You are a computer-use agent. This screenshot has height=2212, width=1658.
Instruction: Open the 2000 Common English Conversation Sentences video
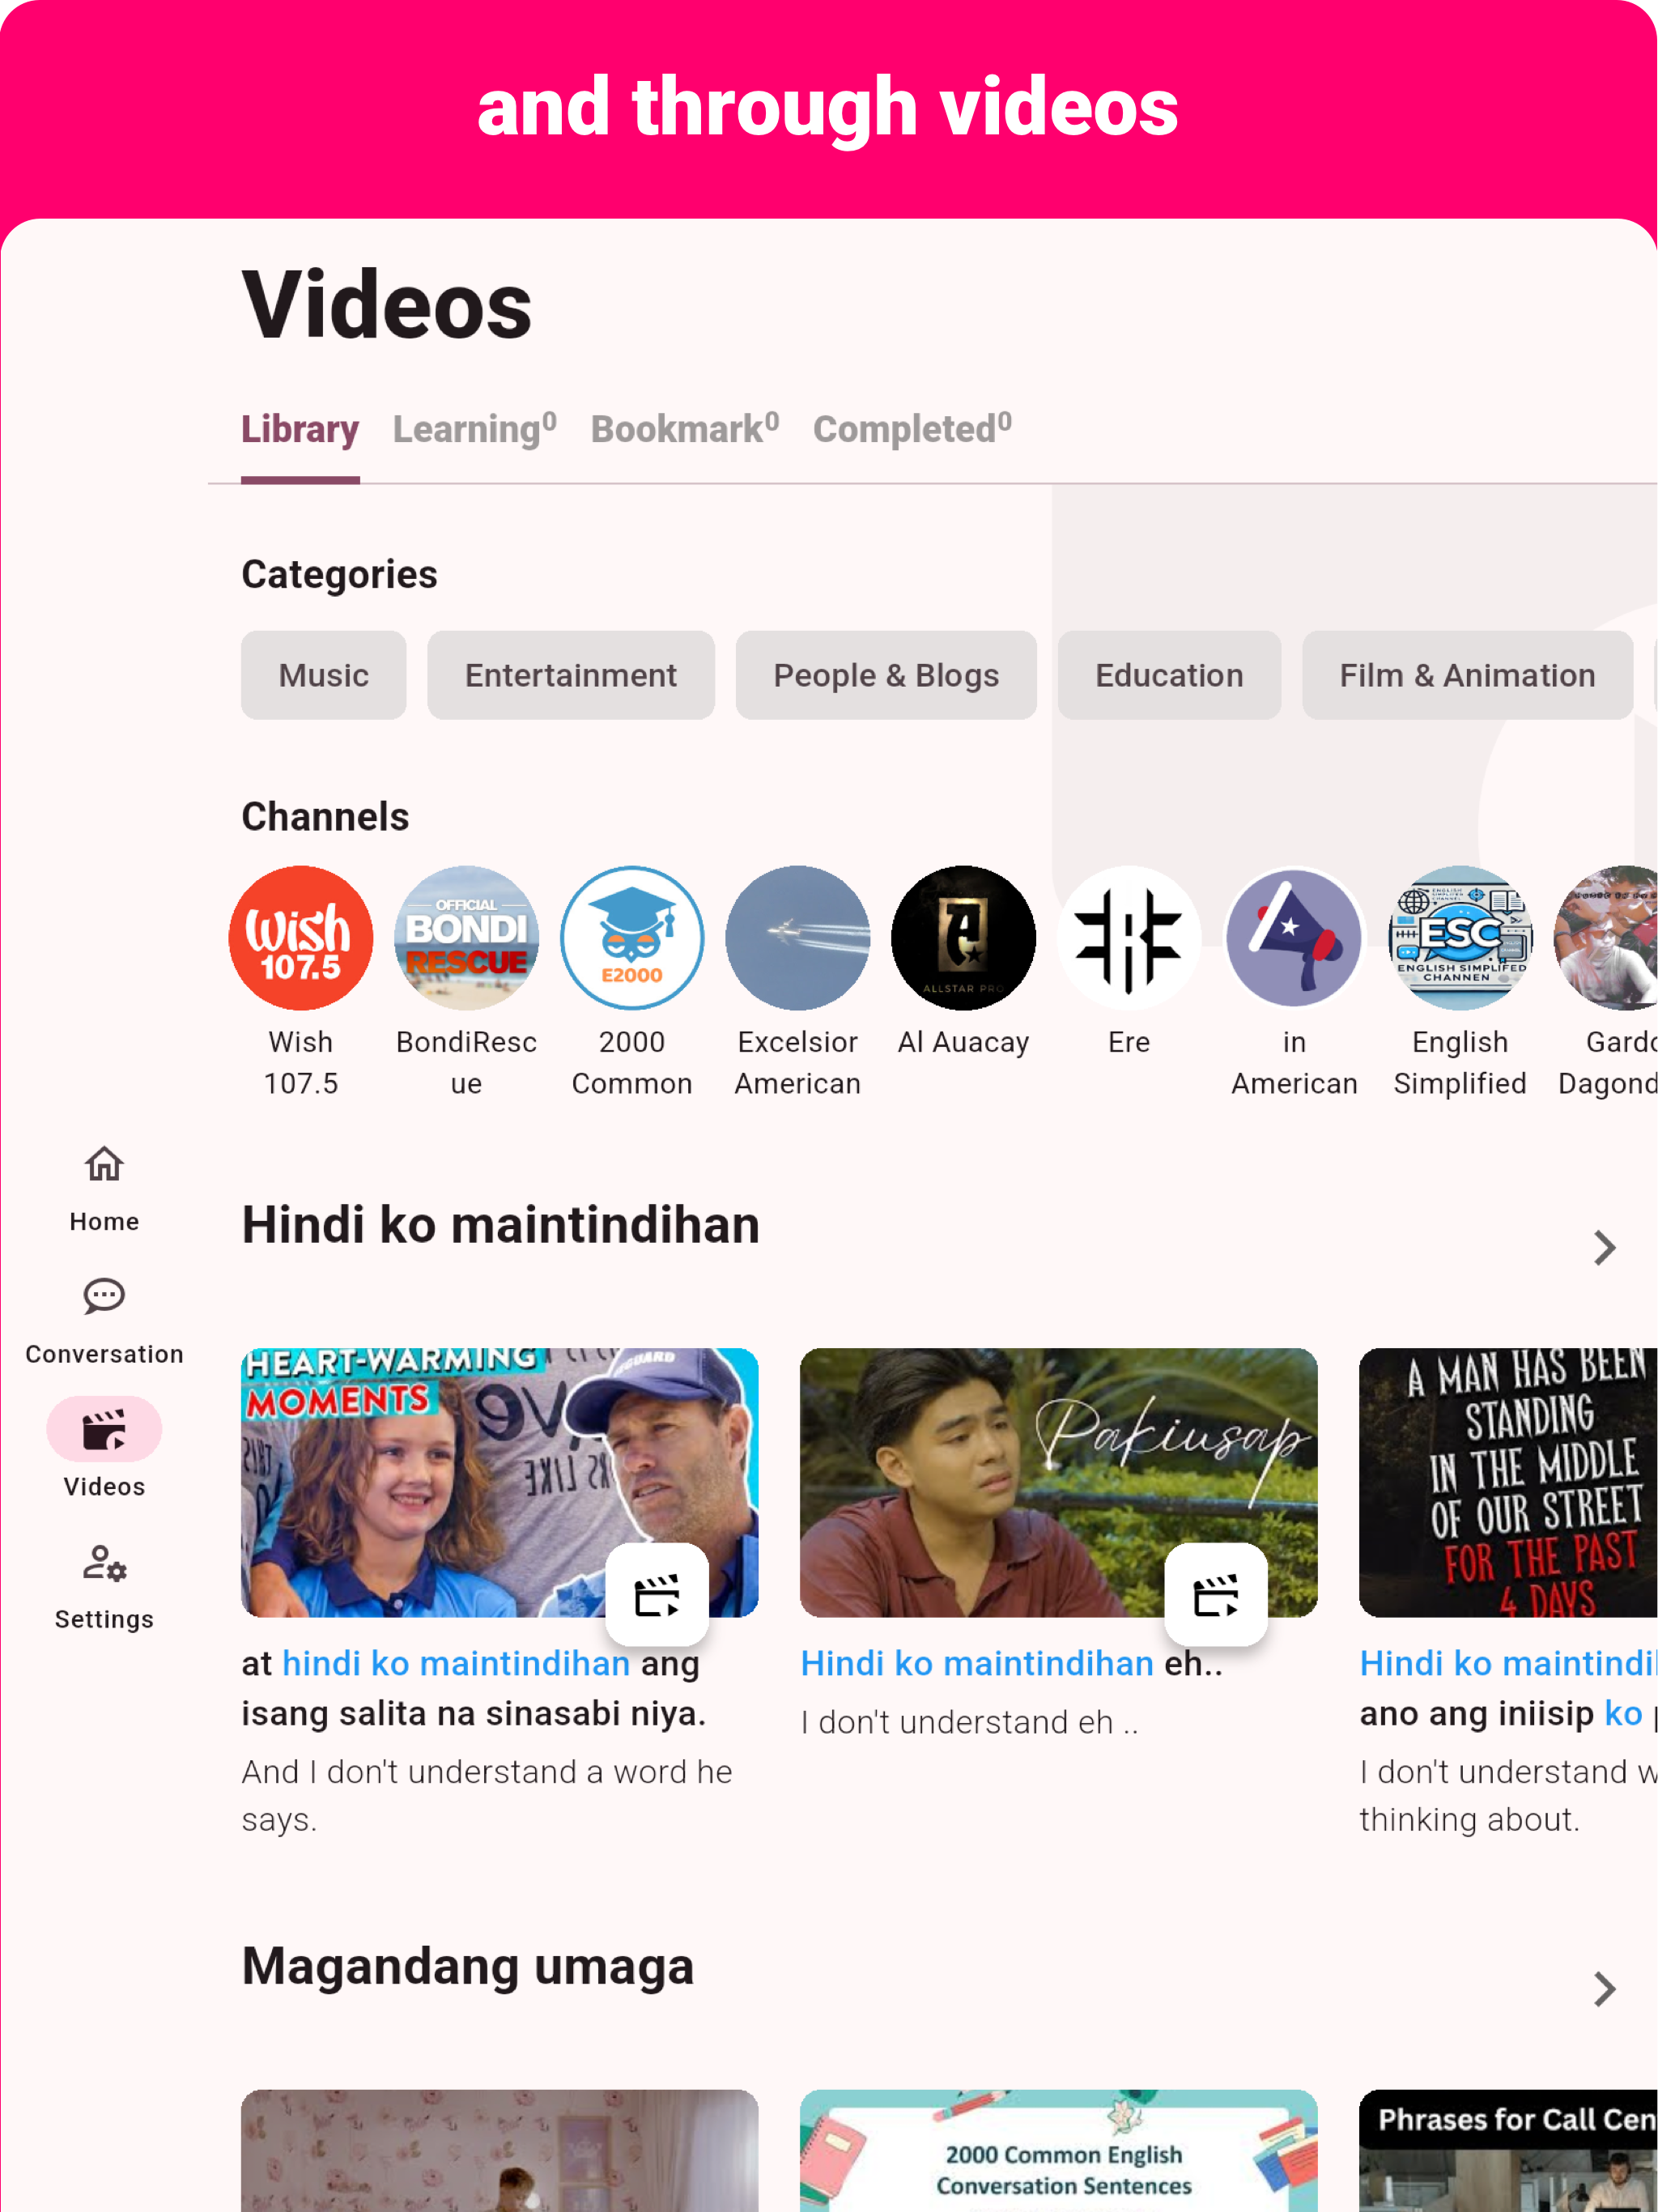pos(1058,2150)
